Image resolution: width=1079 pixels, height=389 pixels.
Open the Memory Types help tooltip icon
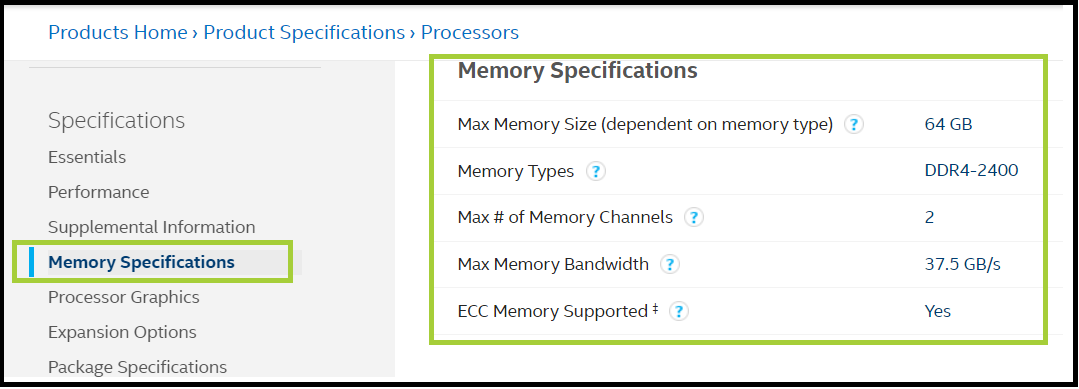595,171
